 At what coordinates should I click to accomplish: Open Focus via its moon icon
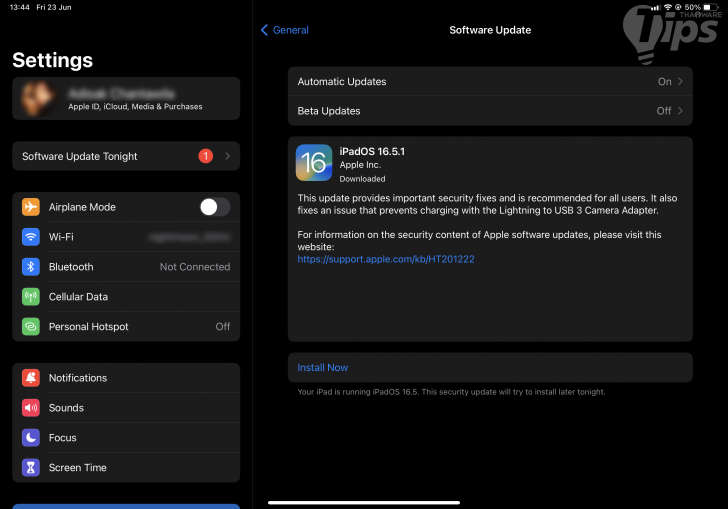point(31,437)
